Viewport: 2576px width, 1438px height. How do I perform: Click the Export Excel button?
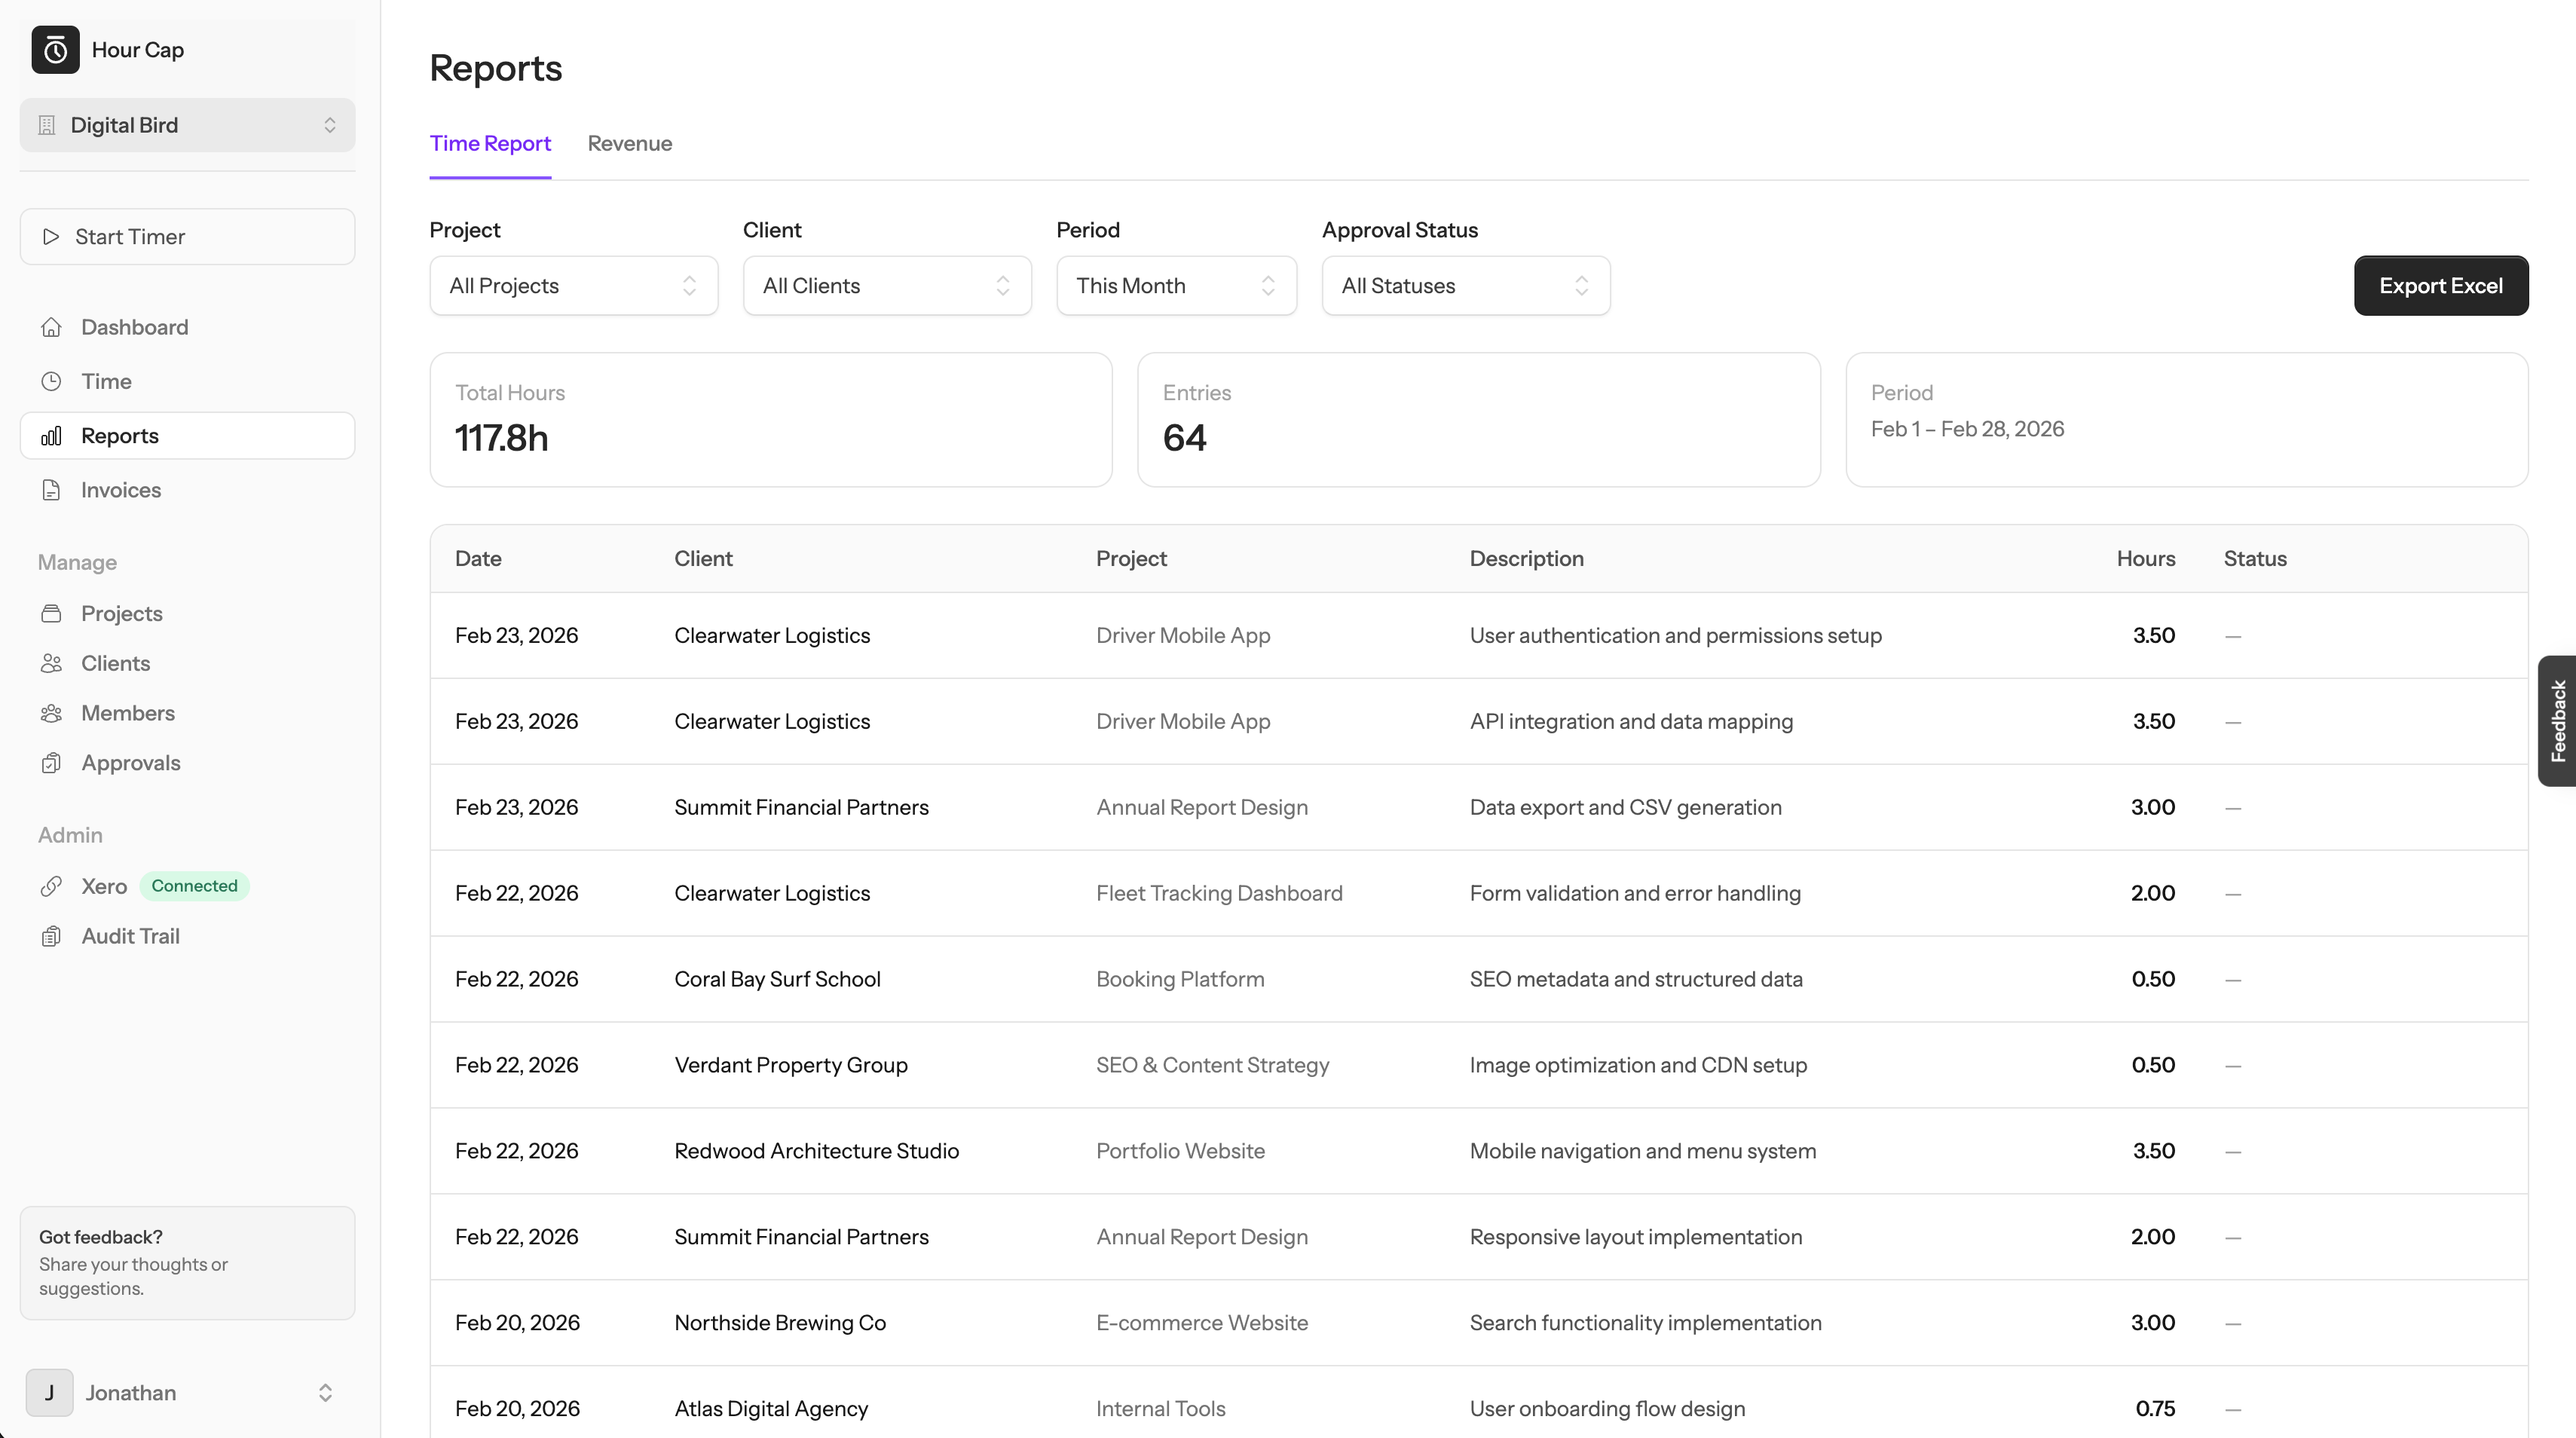coord(2441,285)
